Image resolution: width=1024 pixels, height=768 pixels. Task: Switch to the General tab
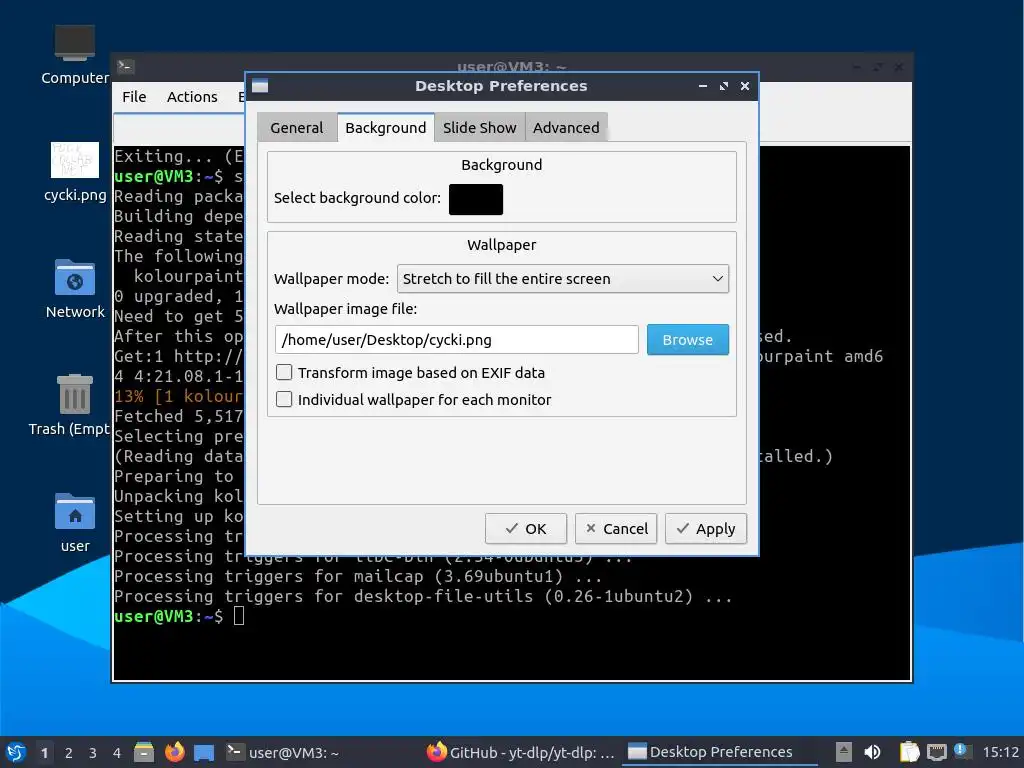click(x=296, y=127)
